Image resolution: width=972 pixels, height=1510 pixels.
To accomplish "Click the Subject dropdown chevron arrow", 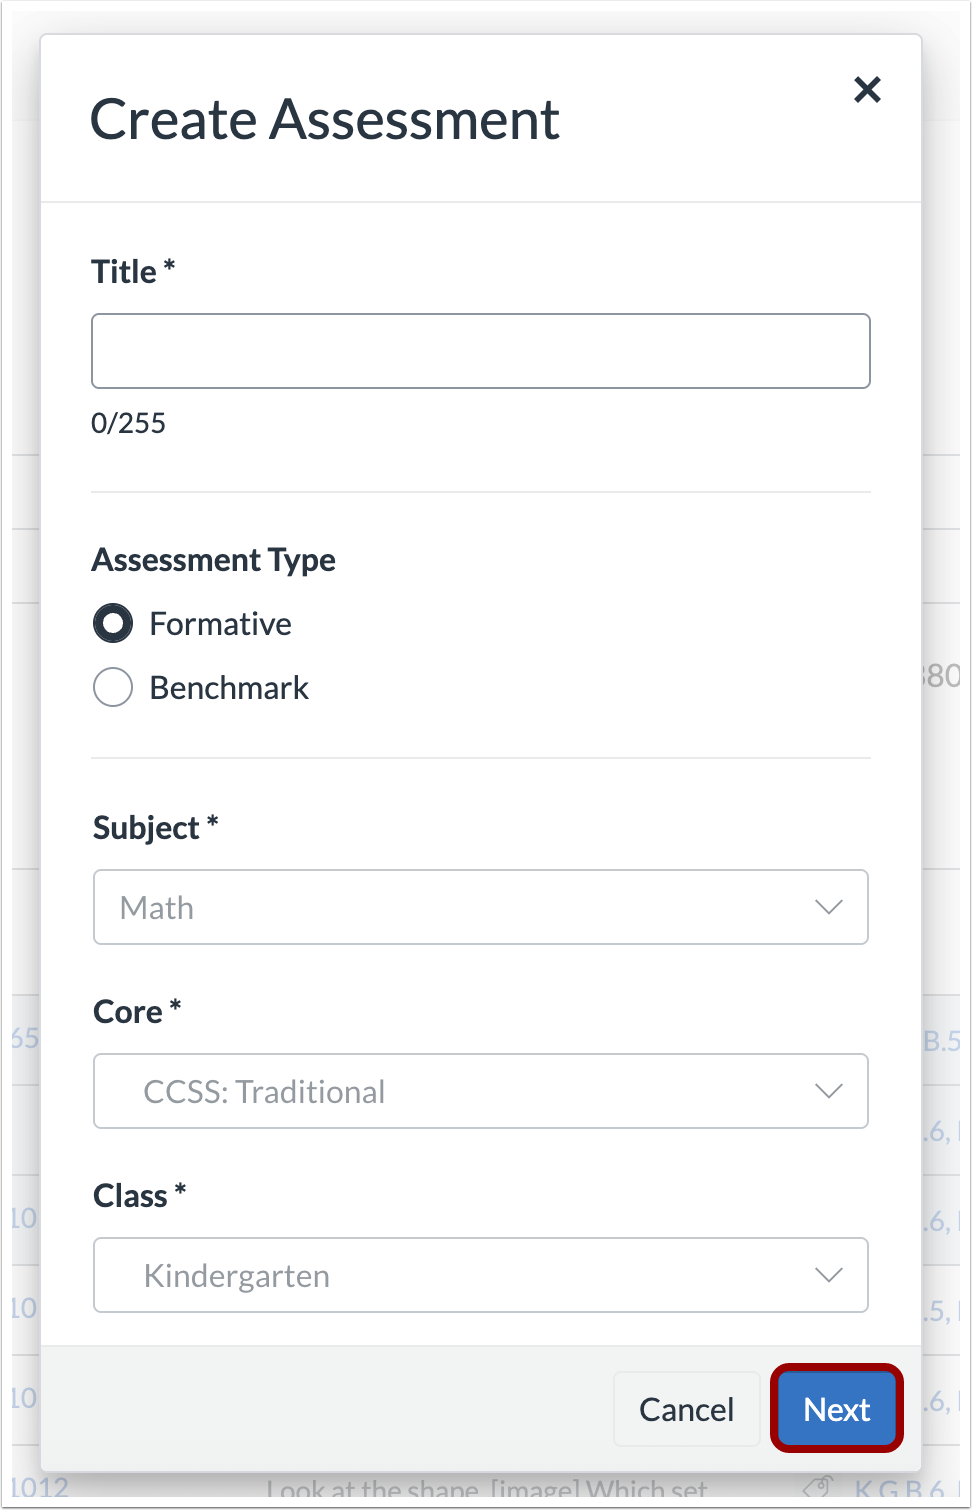I will [828, 907].
